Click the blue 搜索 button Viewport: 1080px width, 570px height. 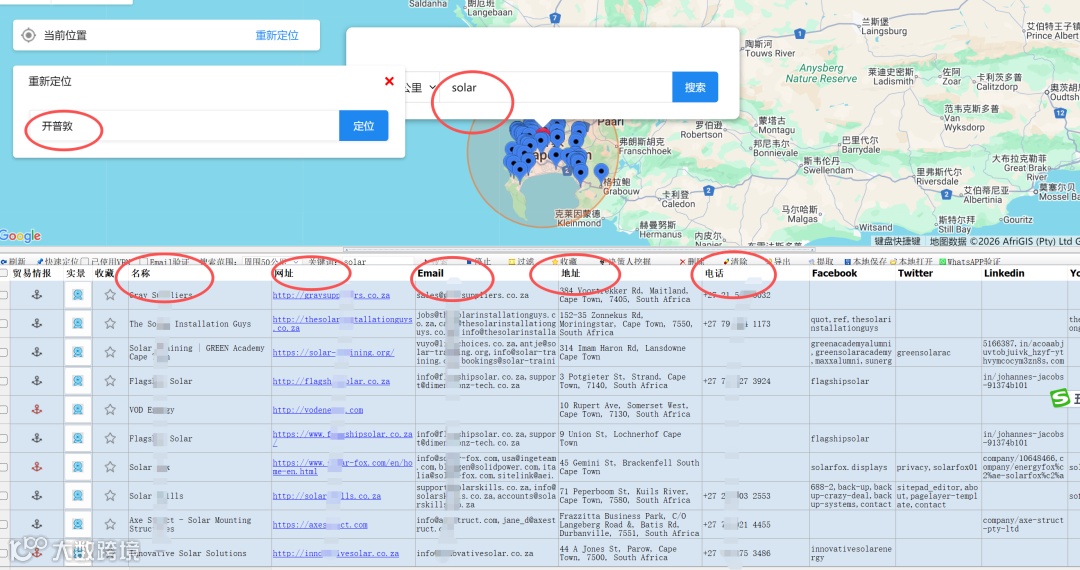click(695, 87)
